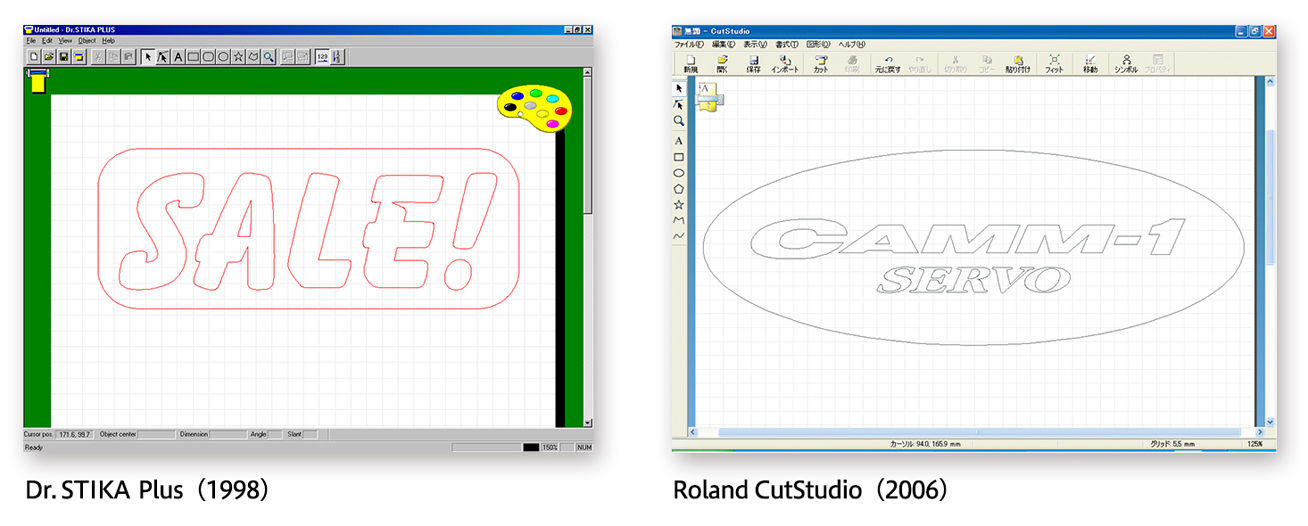This screenshot has height=526, width=1308.
Task: Click the 元に戻す undo button
Action: pos(889,64)
